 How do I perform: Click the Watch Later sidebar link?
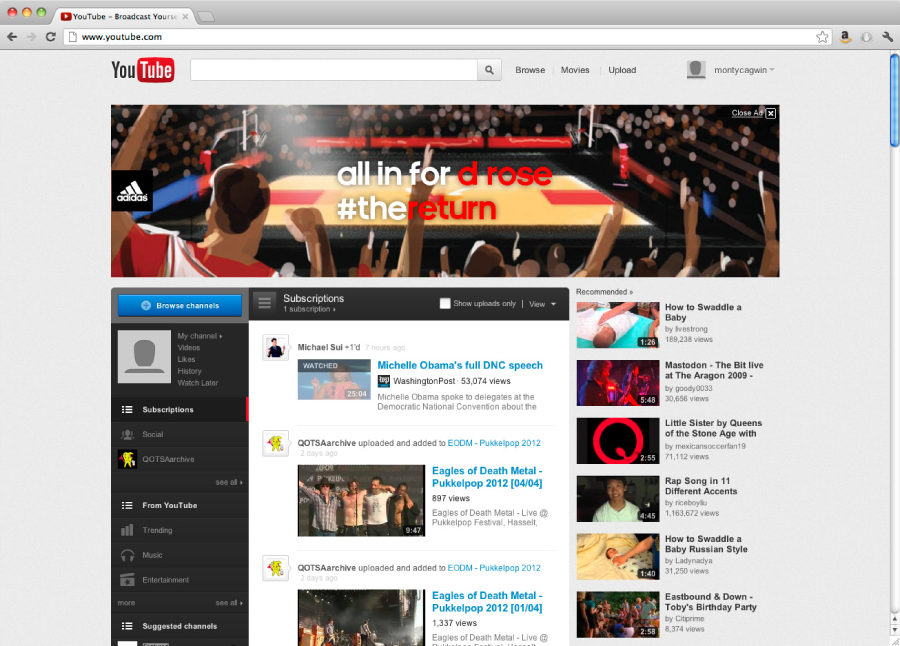[x=197, y=383]
